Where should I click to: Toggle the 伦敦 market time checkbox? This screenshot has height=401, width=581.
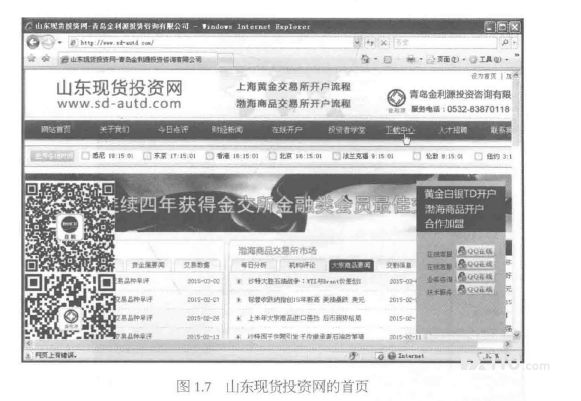tap(417, 156)
